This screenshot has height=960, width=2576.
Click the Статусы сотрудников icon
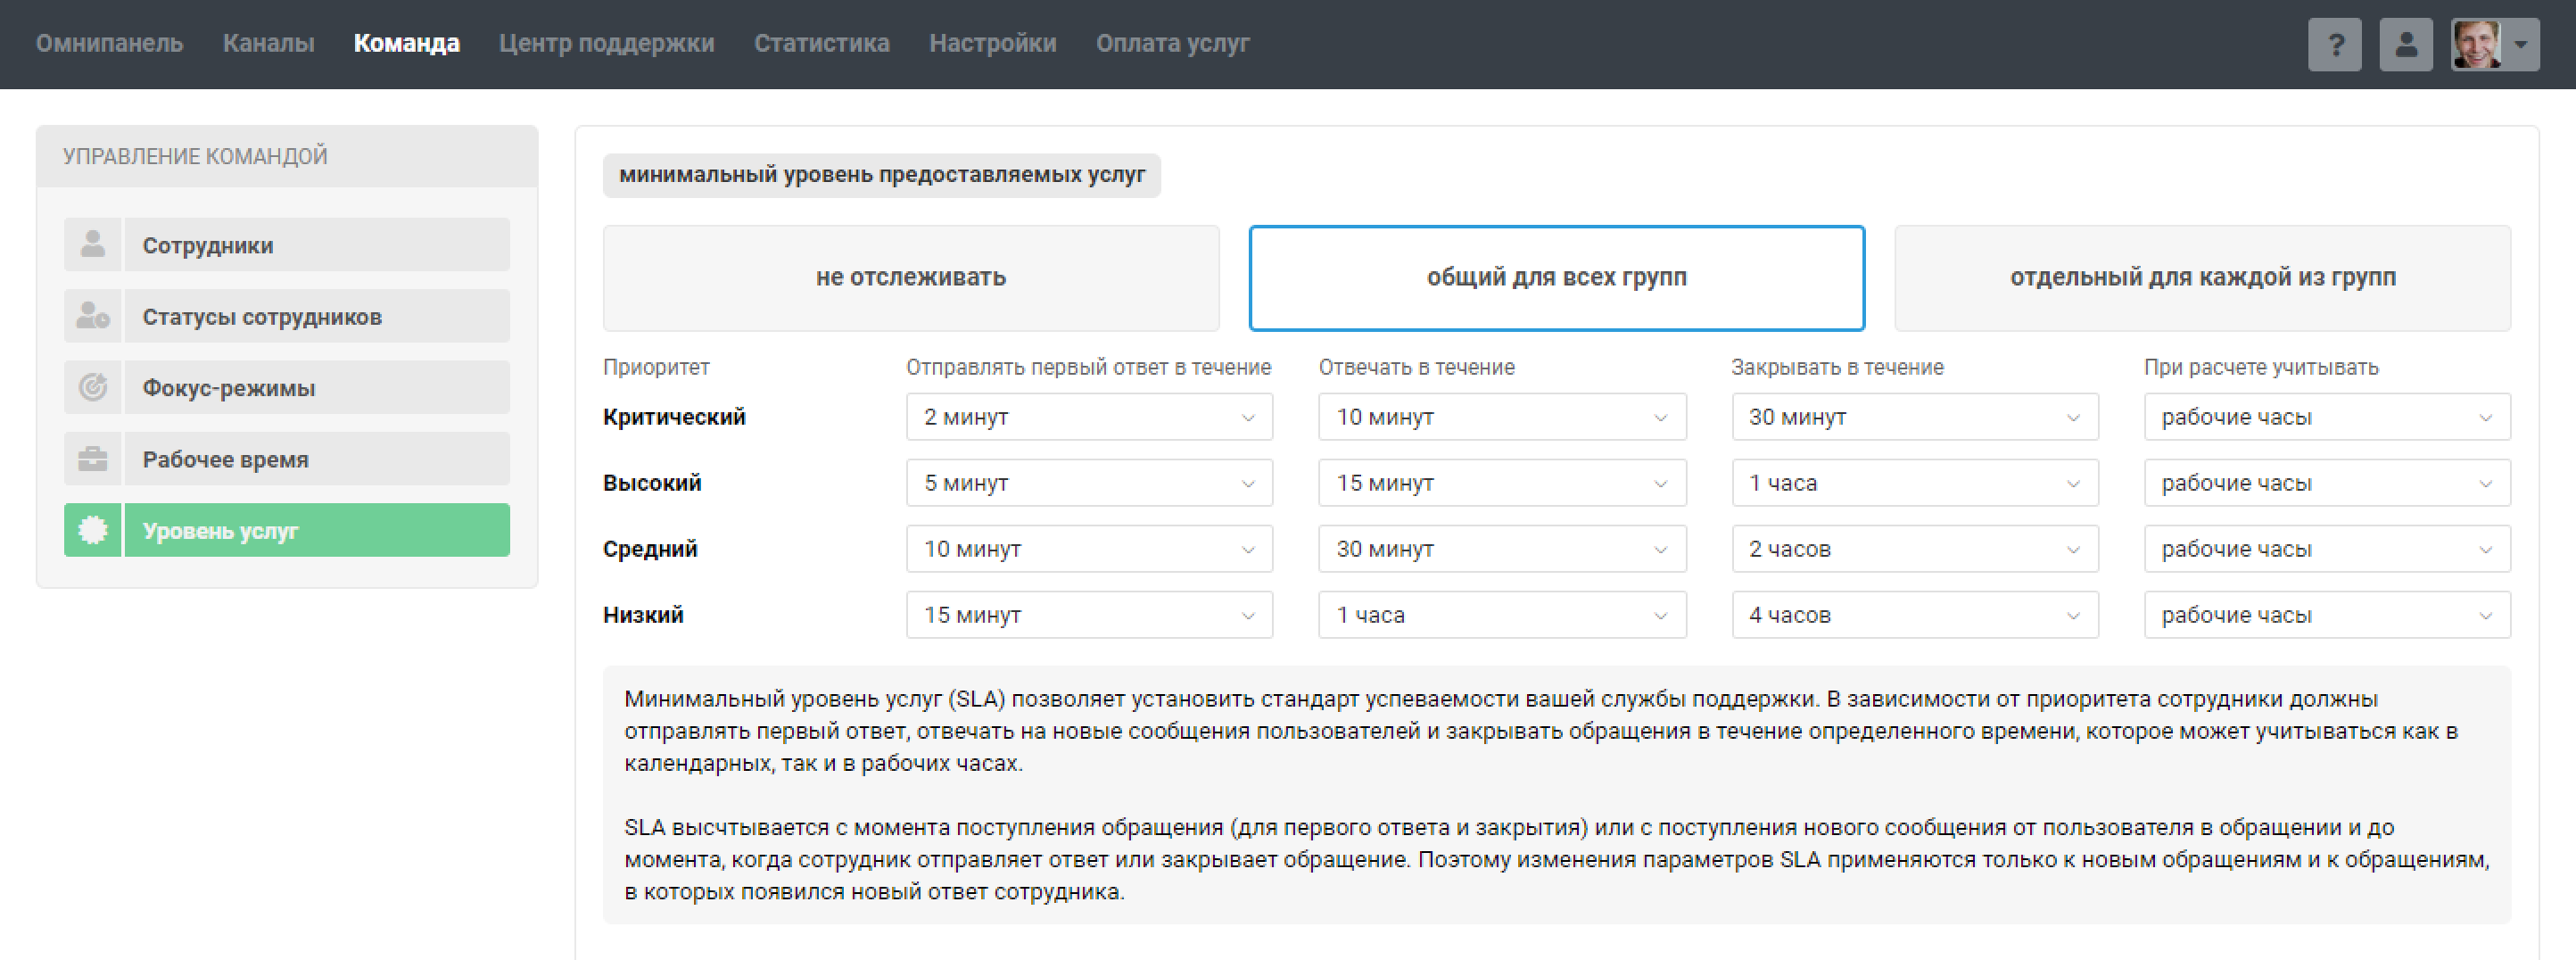(93, 316)
